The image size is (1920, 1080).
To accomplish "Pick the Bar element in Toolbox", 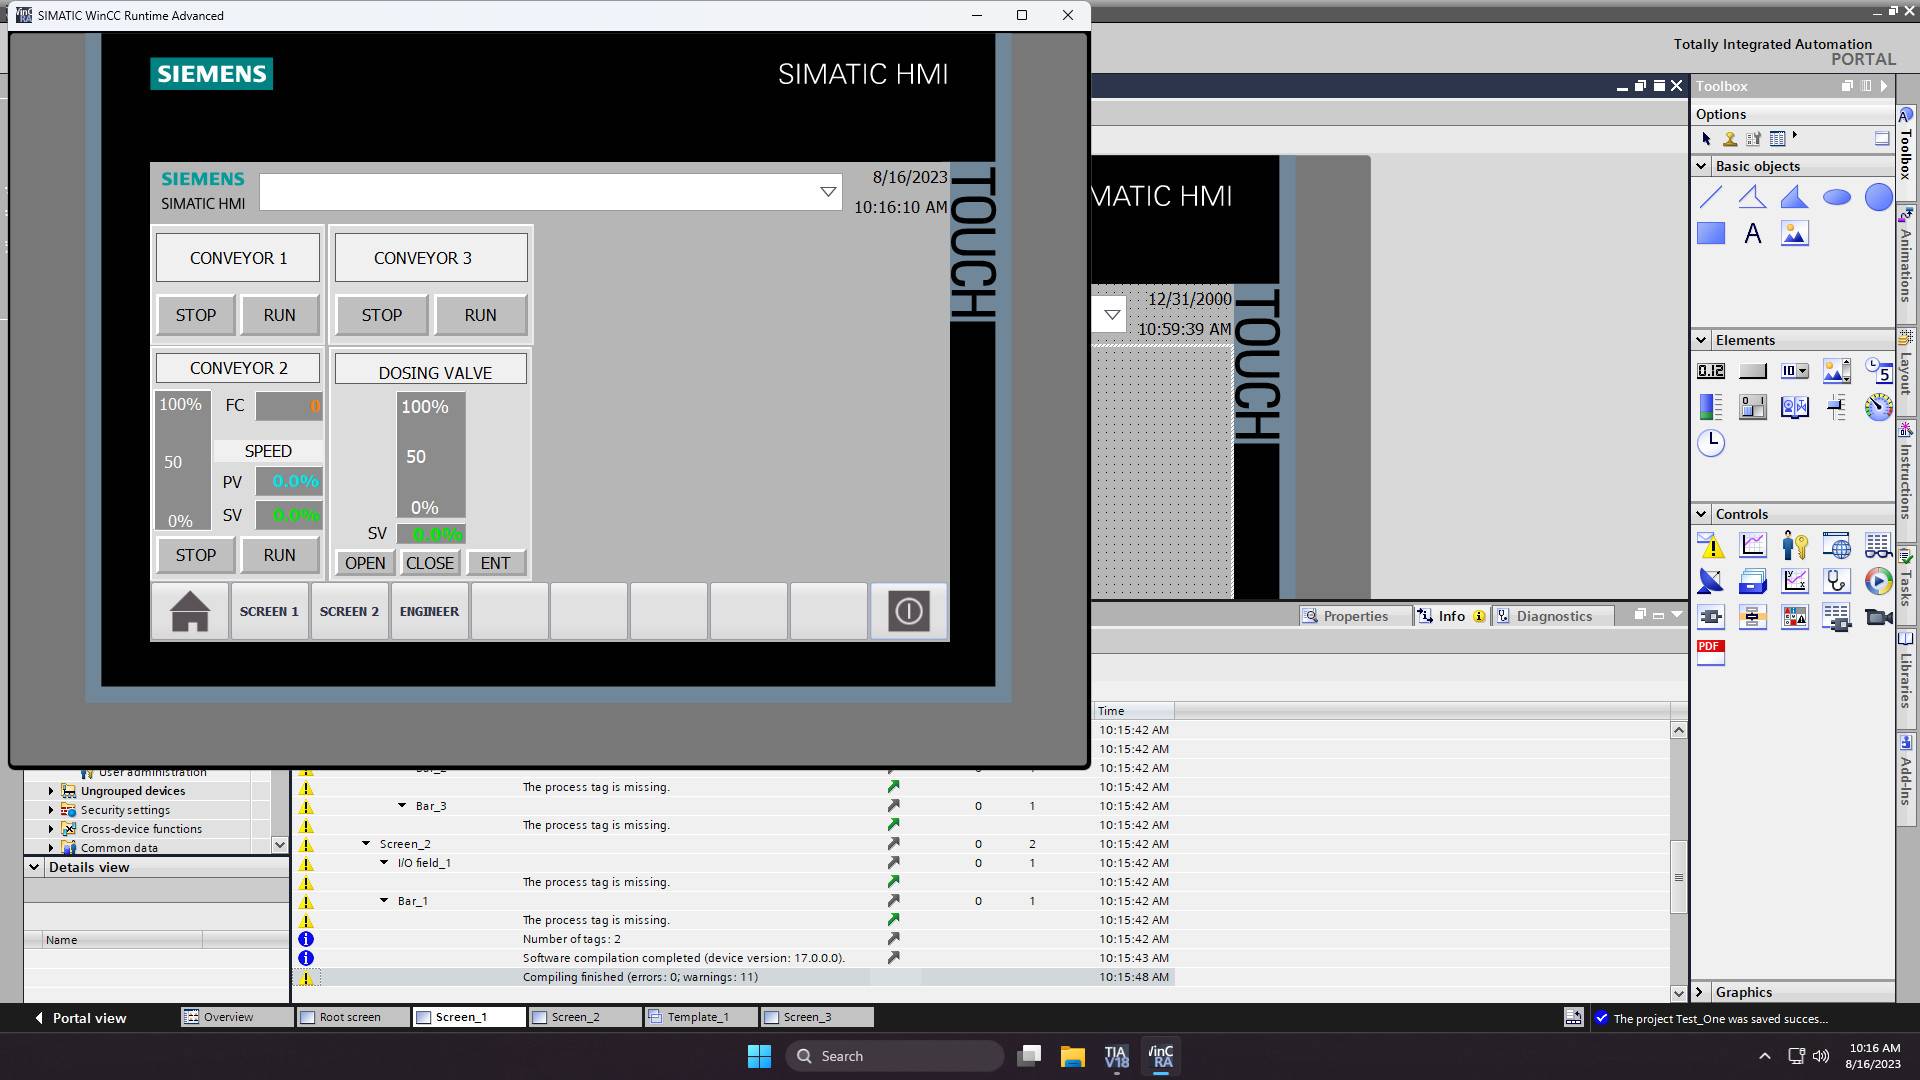I will pos(1711,407).
